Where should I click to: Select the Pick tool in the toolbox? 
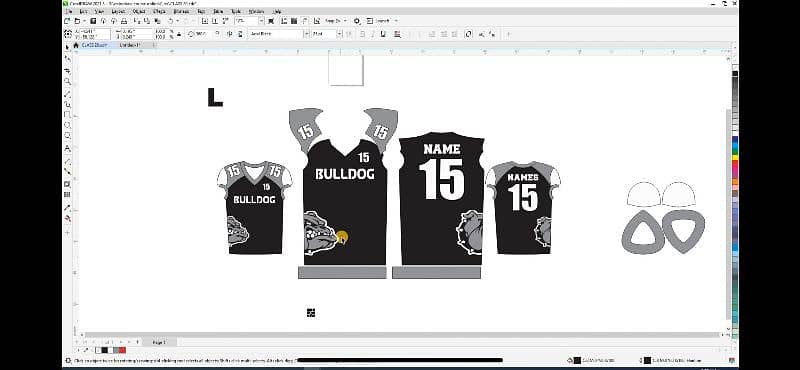tap(67, 47)
